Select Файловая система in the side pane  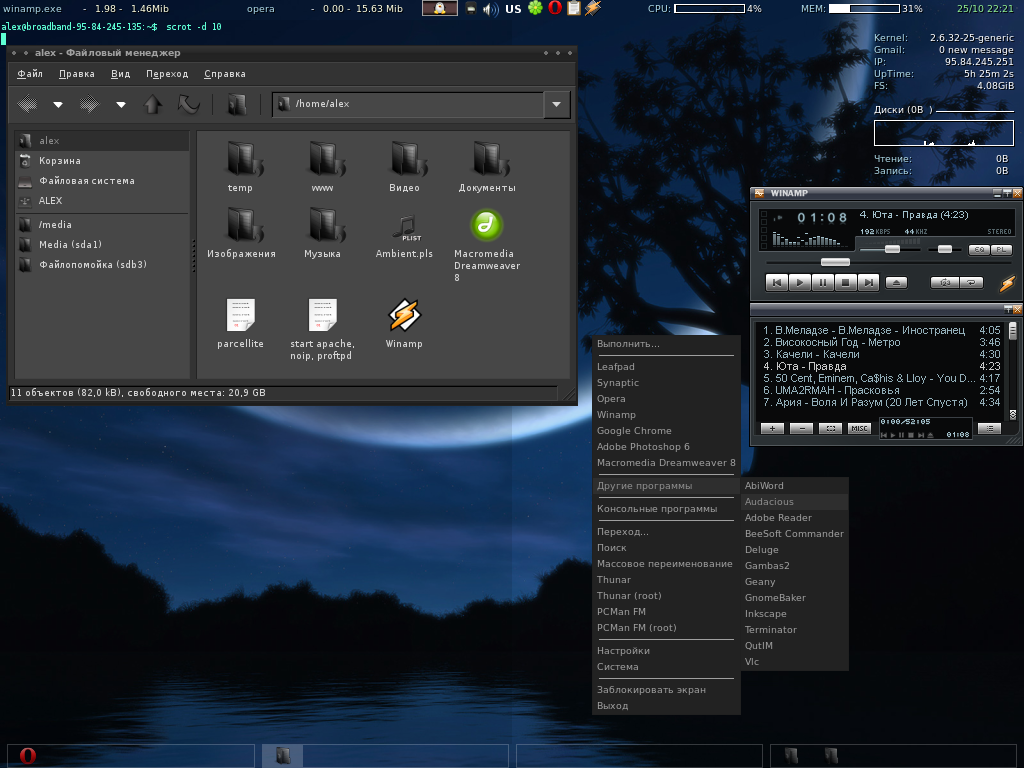tap(102, 181)
